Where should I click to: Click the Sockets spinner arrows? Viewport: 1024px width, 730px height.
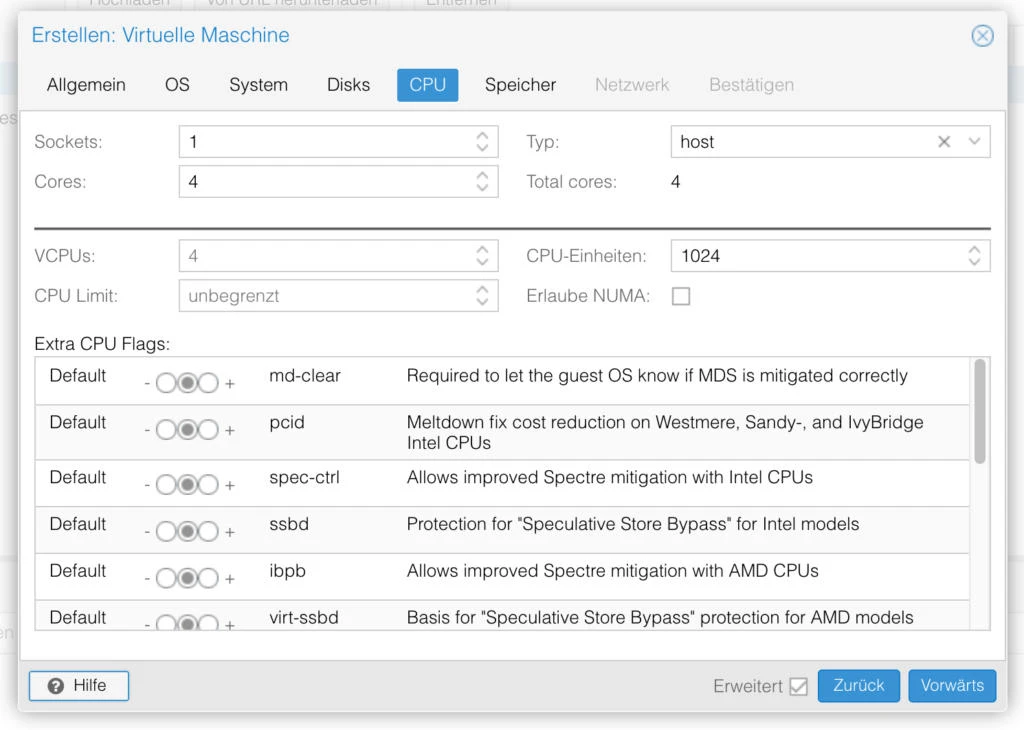click(x=482, y=142)
